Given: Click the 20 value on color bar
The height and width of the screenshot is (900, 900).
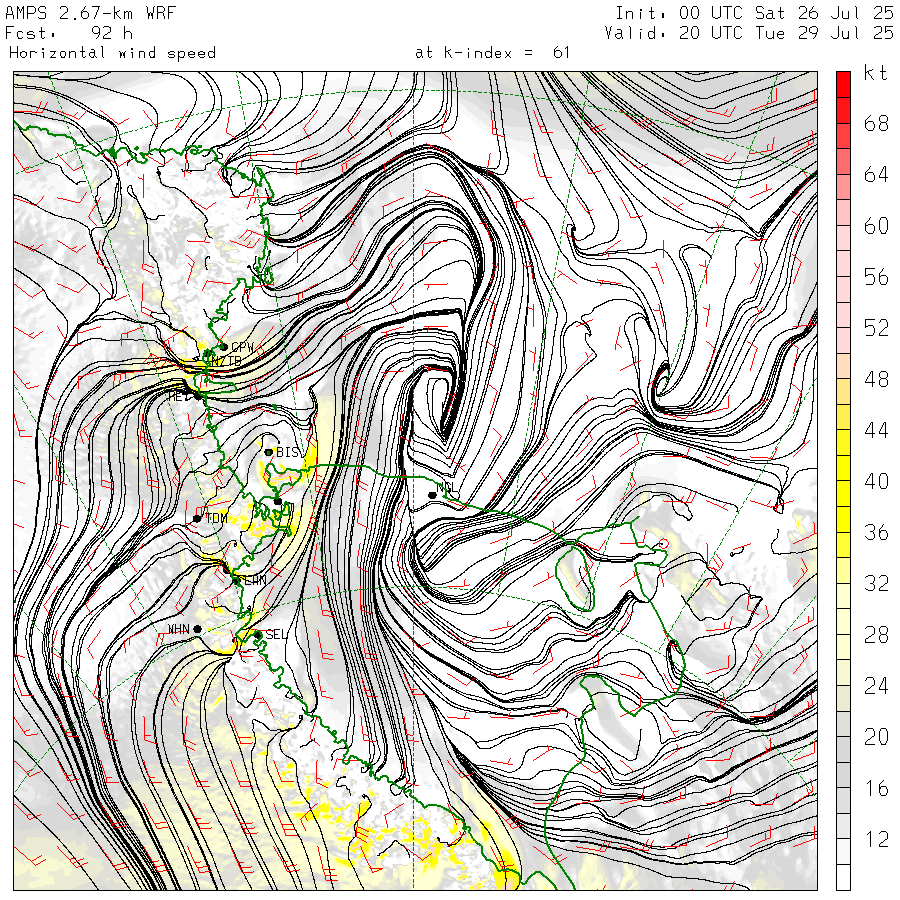Looking at the screenshot, I should coord(876,737).
